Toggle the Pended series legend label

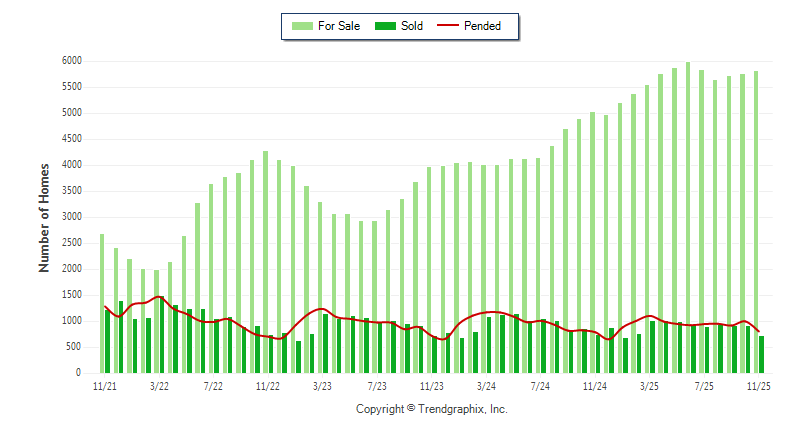pyautogui.click(x=483, y=26)
